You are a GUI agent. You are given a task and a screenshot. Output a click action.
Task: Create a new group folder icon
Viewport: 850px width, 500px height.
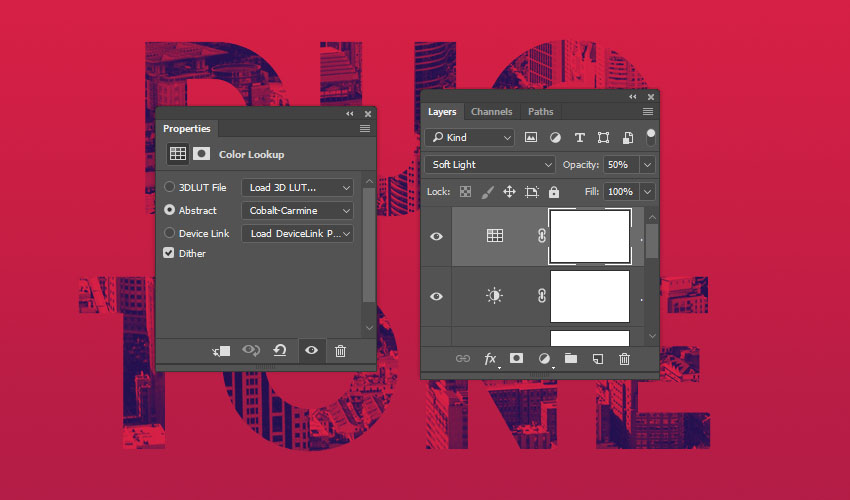pyautogui.click(x=571, y=359)
